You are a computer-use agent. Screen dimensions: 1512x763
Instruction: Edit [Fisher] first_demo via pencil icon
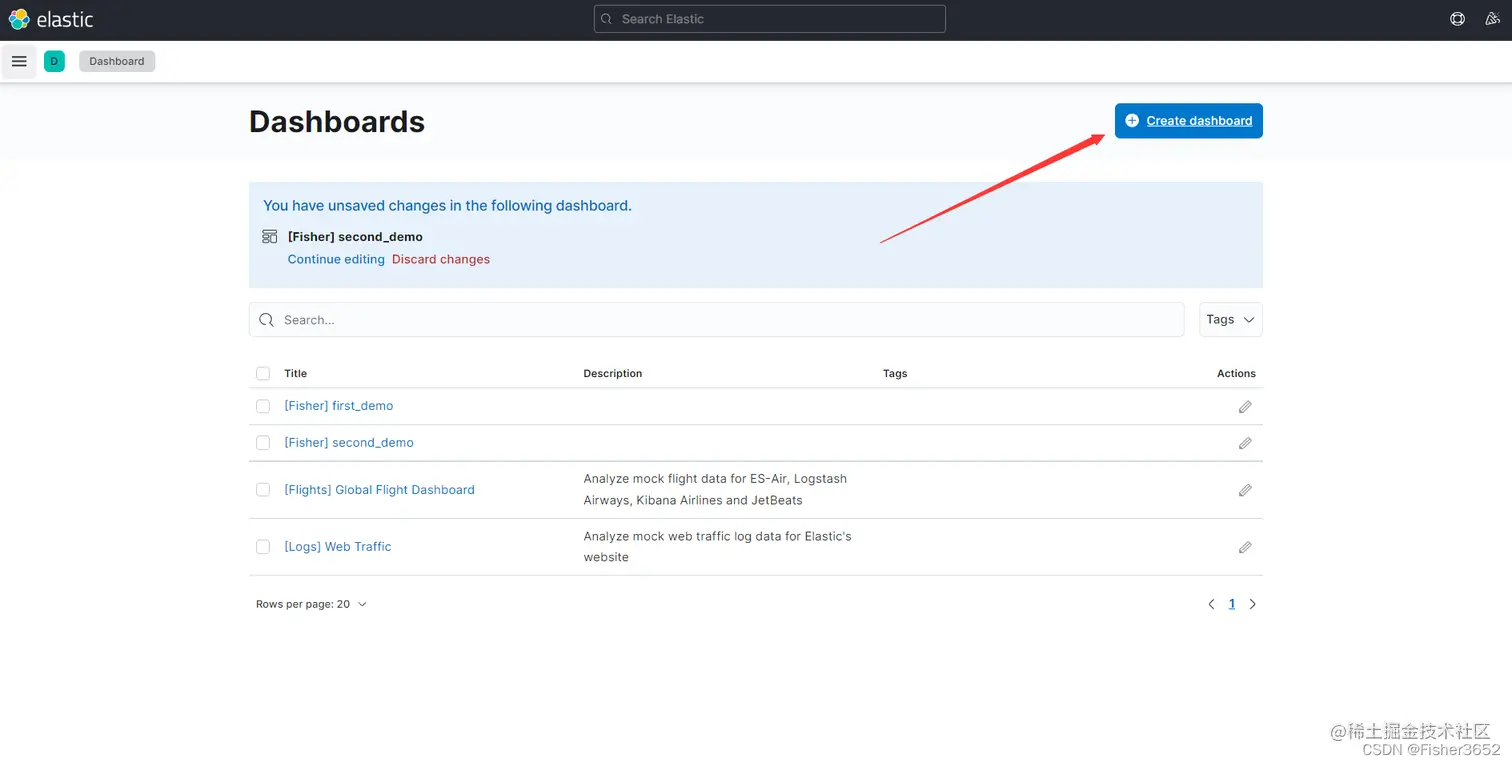coord(1245,407)
